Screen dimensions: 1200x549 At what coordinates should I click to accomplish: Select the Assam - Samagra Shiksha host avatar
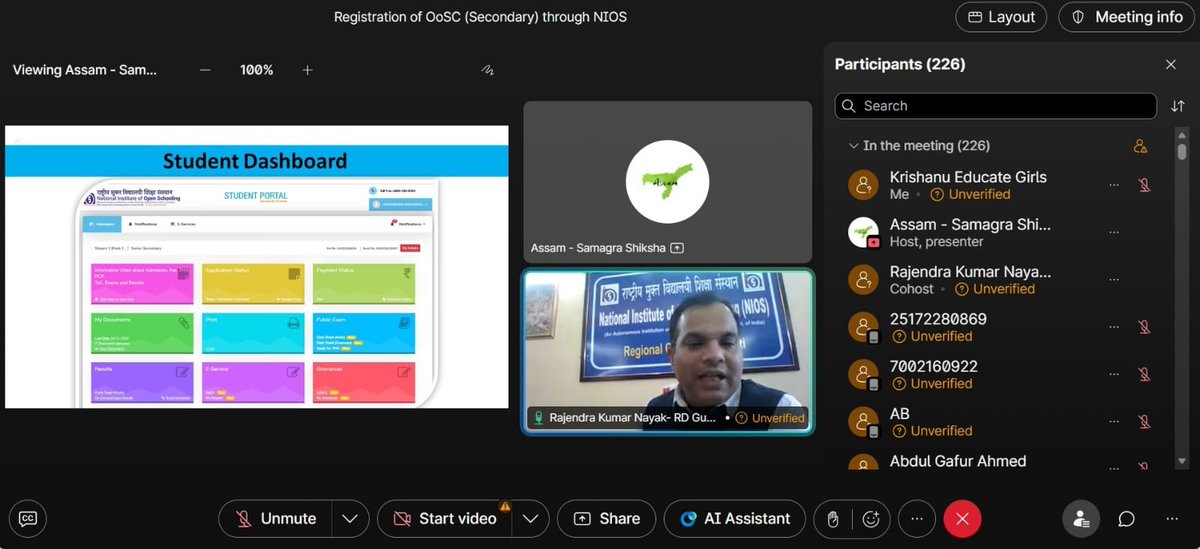coord(863,232)
